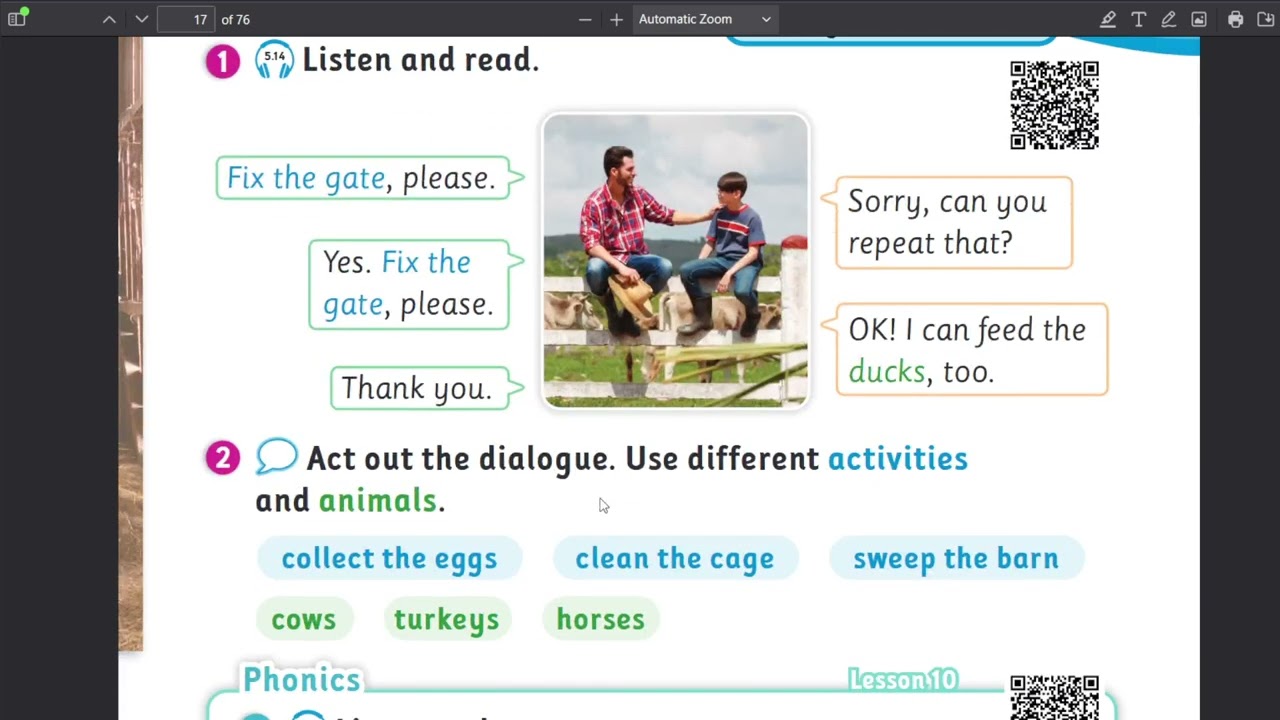Viewport: 1280px width, 720px height.
Task: Select the draw pen tool
Action: pos(1168,19)
